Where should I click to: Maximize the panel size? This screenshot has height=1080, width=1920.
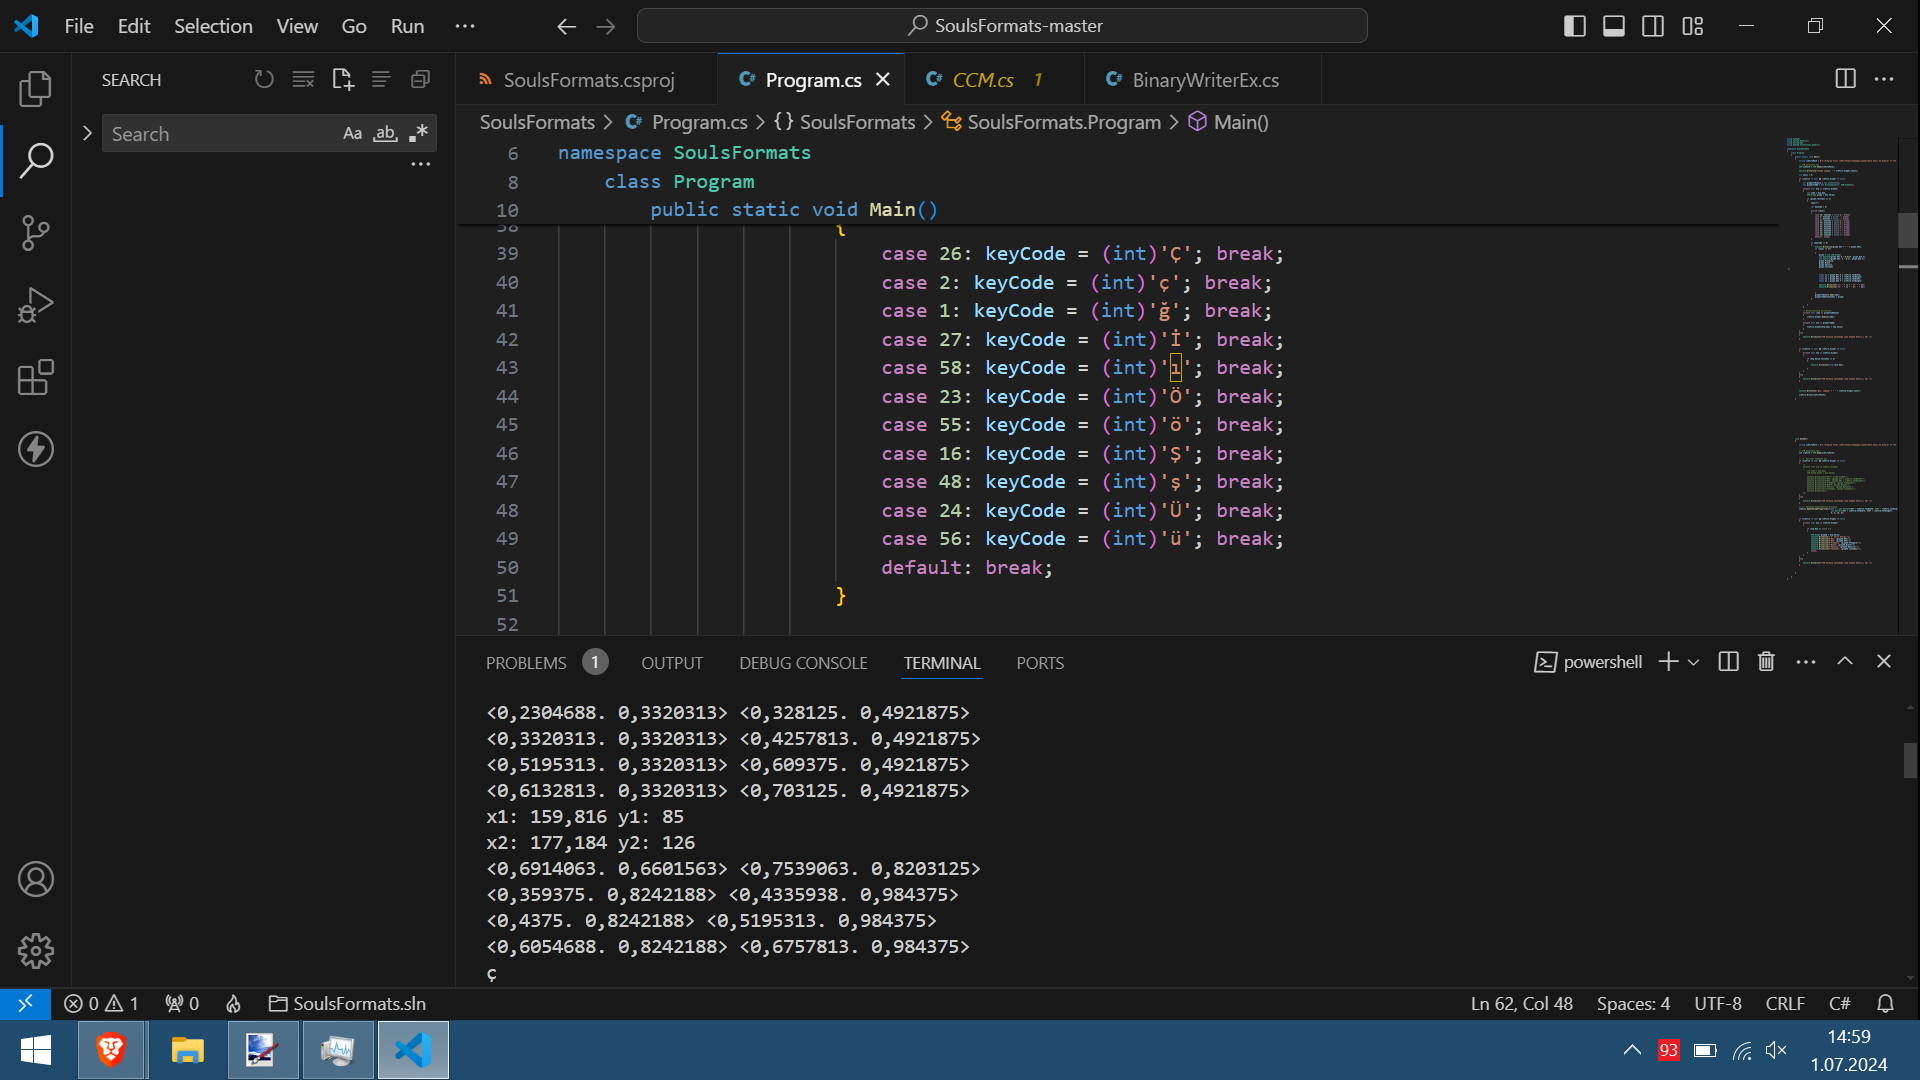[1845, 662]
